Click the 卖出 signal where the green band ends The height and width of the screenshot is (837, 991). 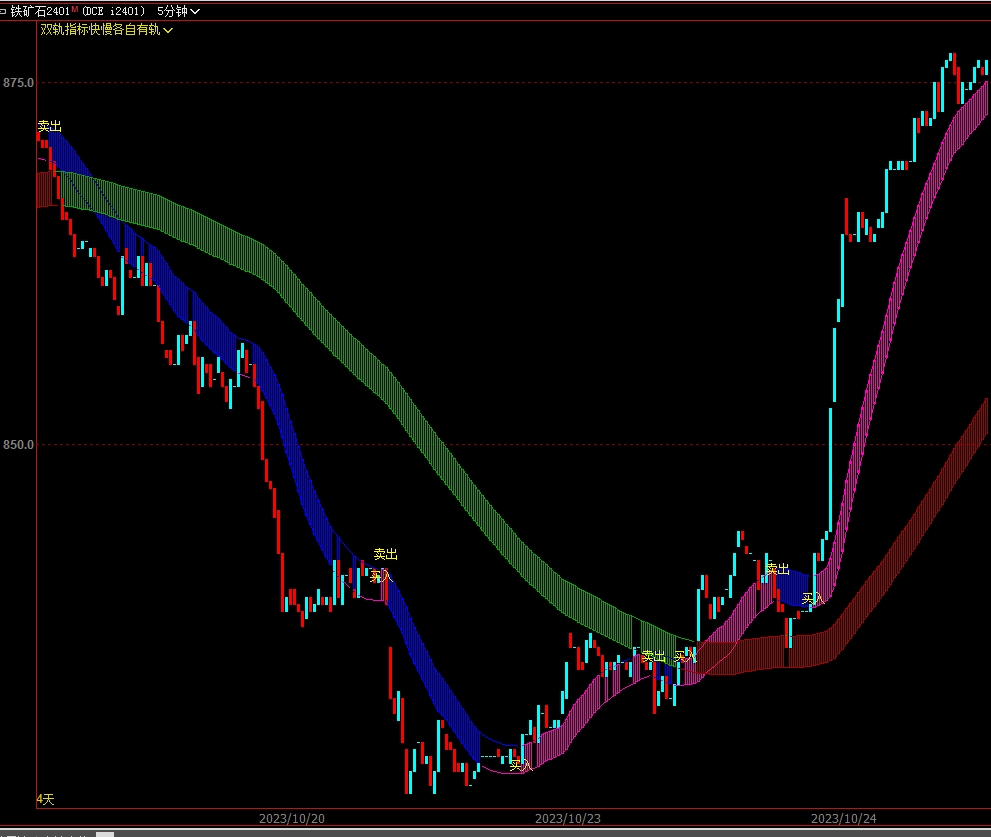pyautogui.click(x=653, y=656)
